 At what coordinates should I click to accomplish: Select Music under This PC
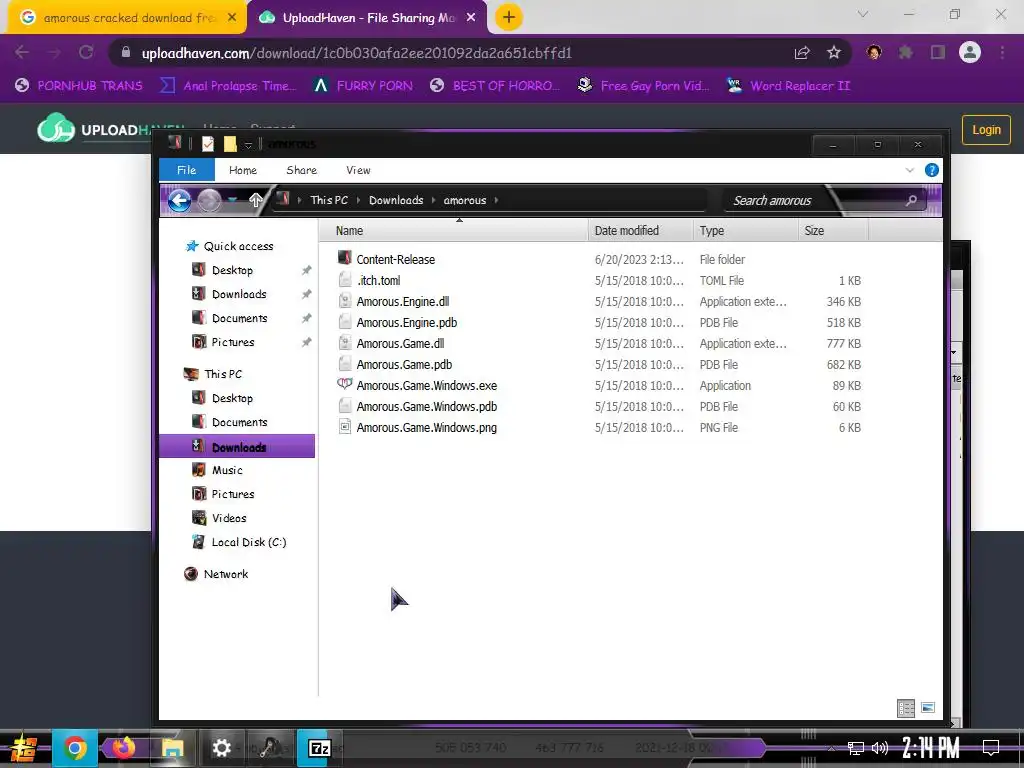point(217,470)
